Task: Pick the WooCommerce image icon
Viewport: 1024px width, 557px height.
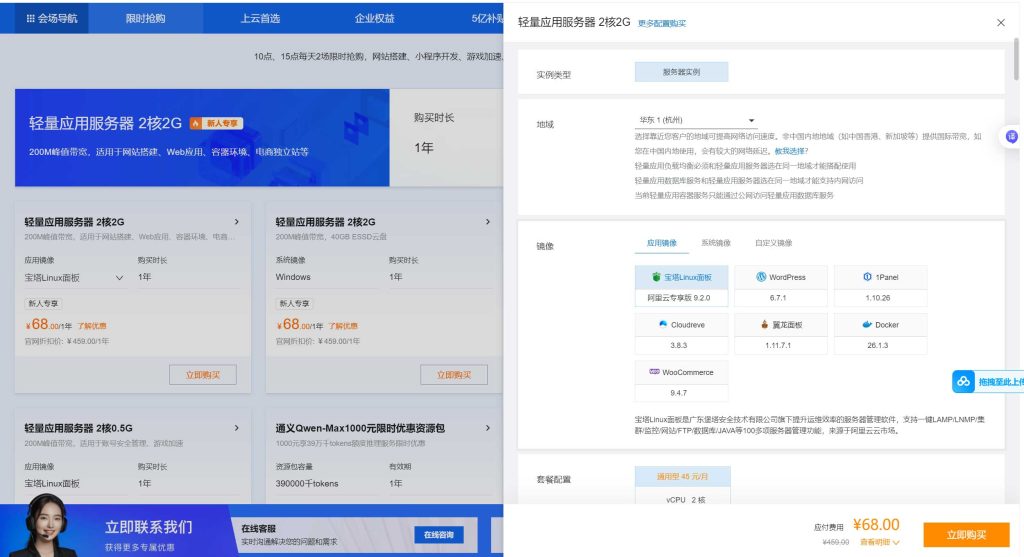Action: (654, 372)
